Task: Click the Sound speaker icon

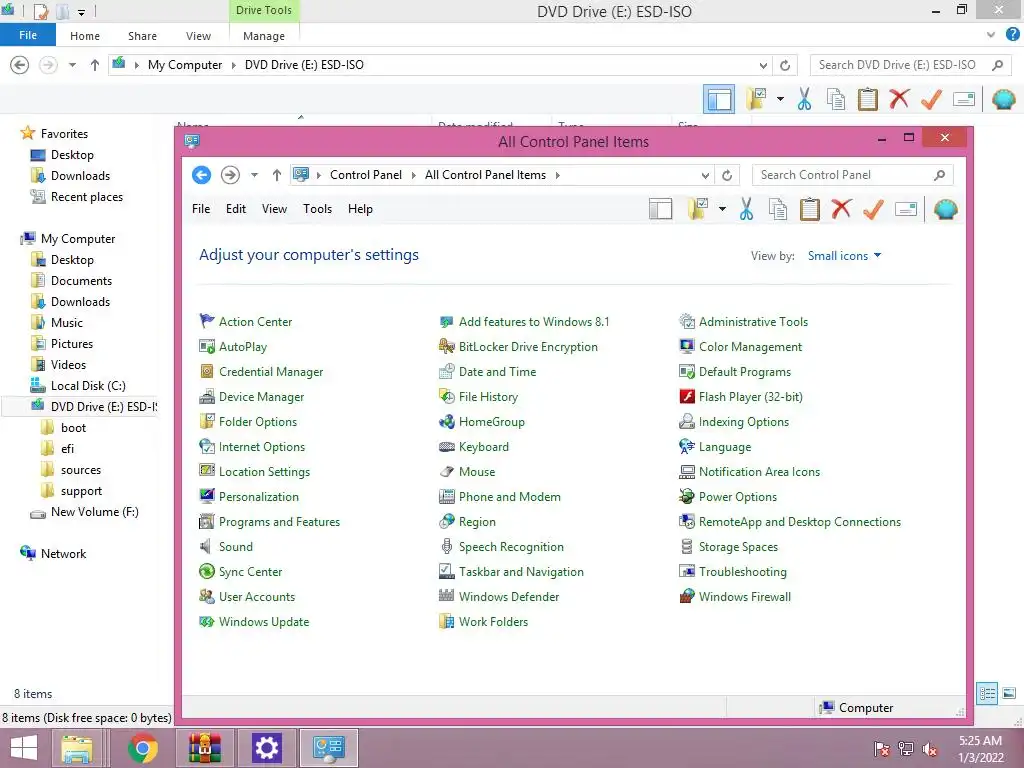Action: coord(206,547)
